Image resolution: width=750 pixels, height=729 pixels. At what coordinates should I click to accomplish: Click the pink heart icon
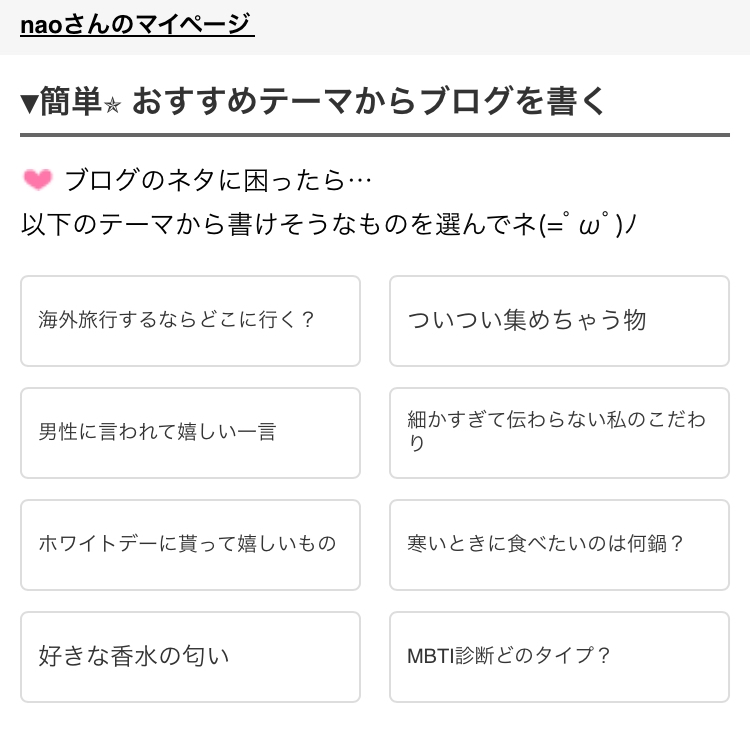pos(37,180)
